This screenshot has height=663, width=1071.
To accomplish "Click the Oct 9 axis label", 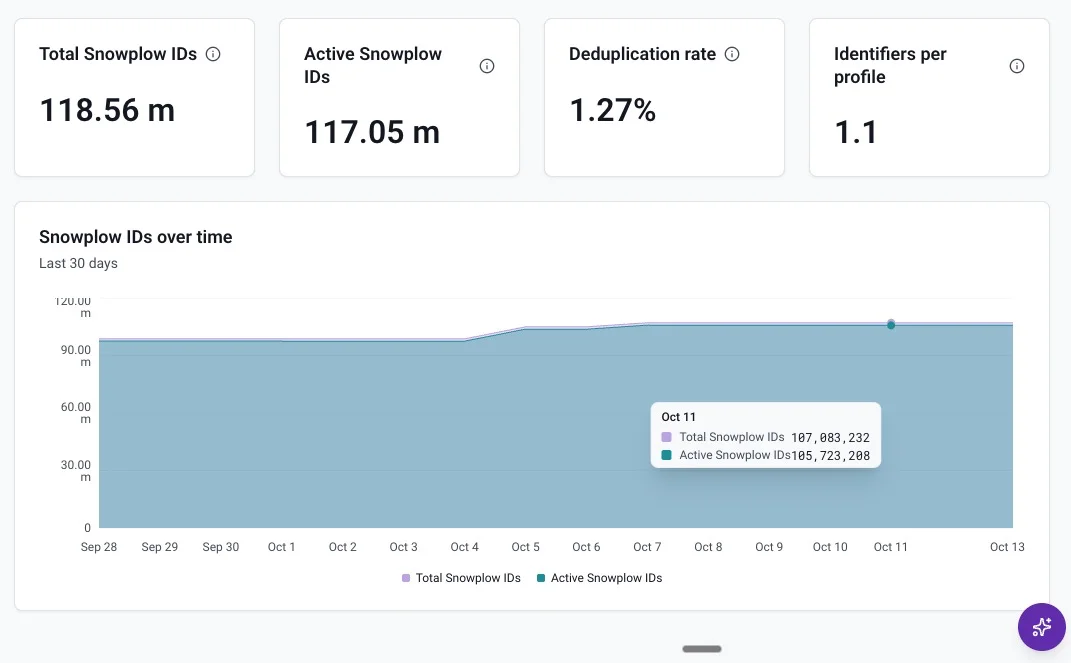I will pos(769,547).
